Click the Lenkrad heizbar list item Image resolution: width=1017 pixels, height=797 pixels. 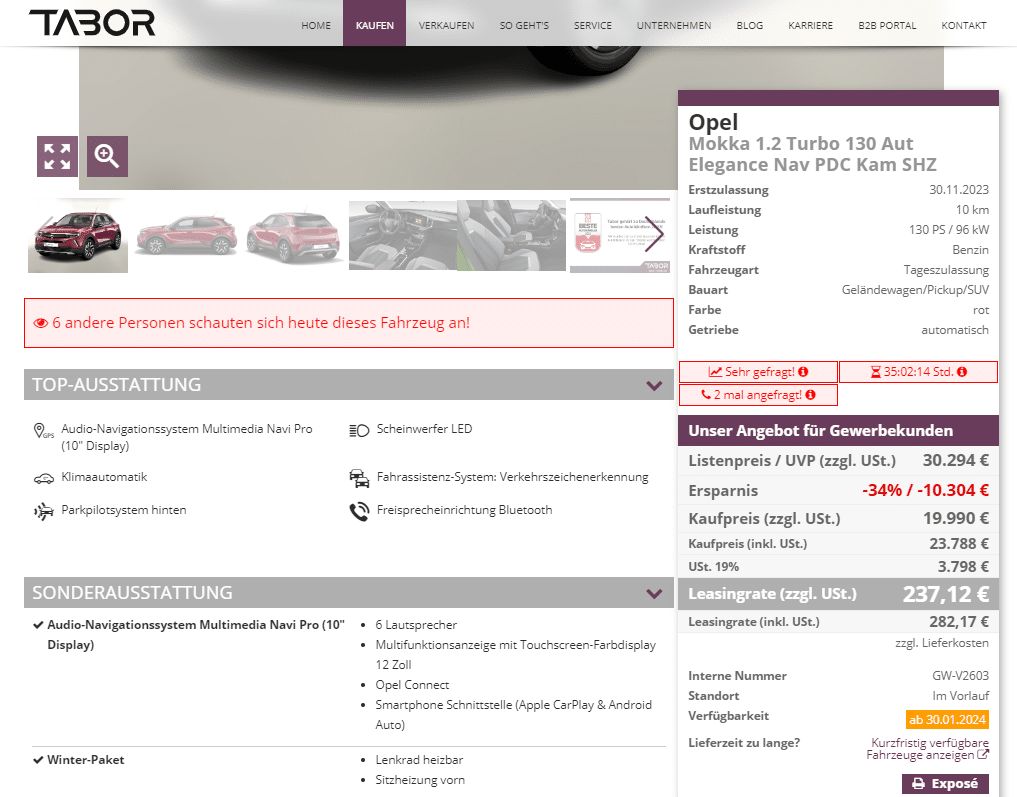click(x=419, y=759)
